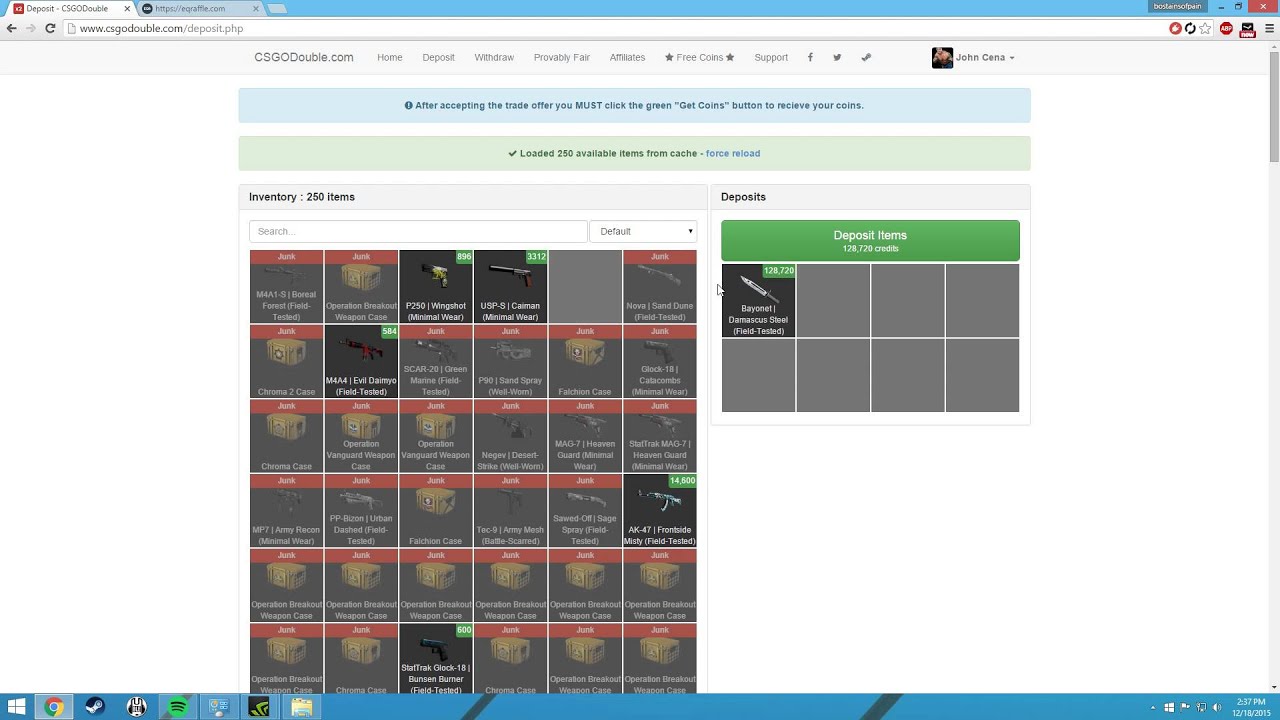
Task: Open Affiliates in the navbar
Action: tap(627, 57)
